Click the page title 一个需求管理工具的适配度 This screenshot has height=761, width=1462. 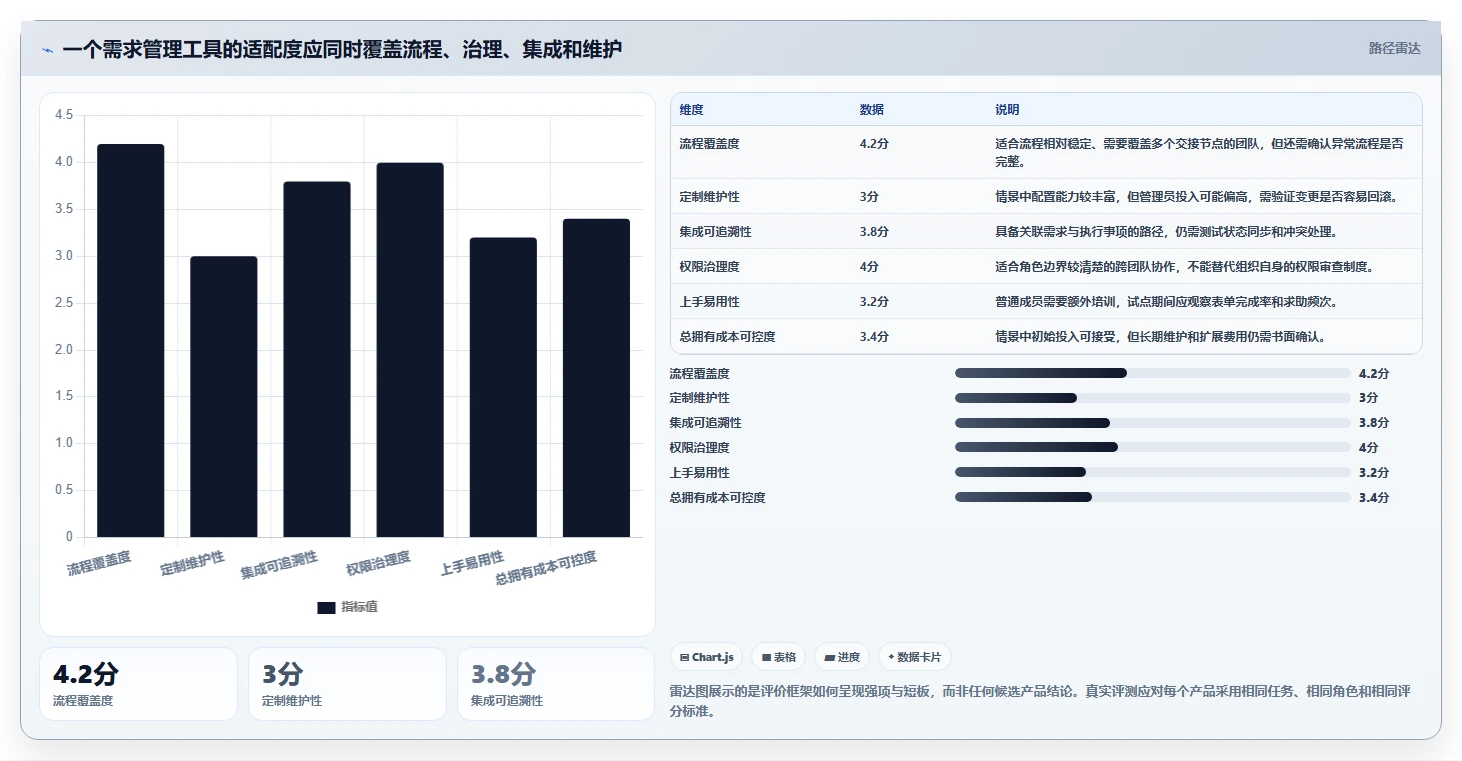tap(342, 49)
